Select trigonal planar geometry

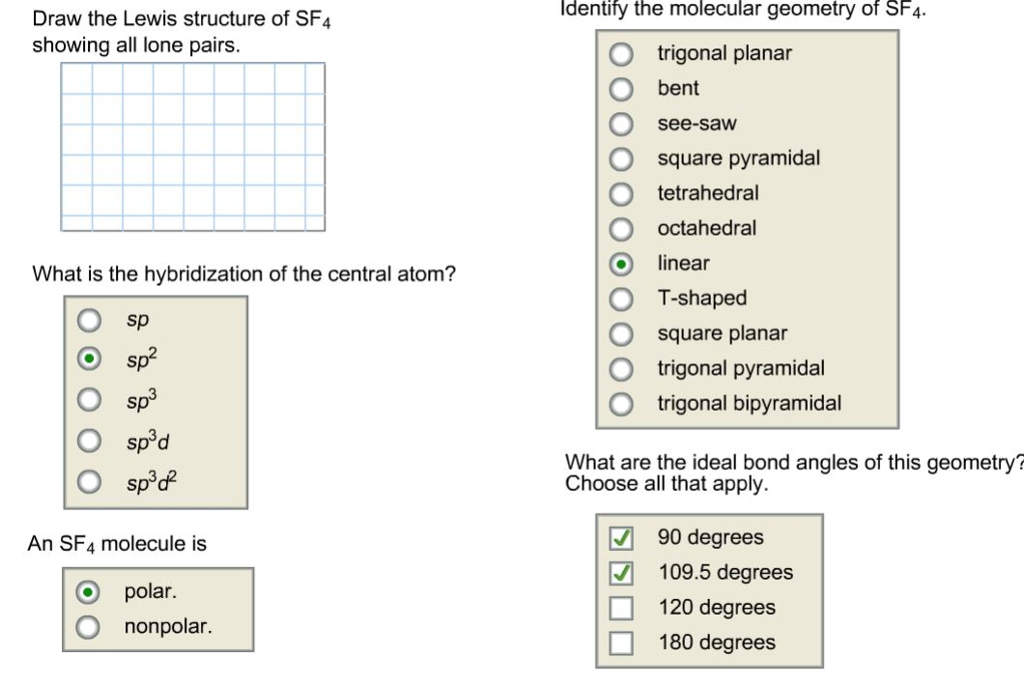[621, 54]
